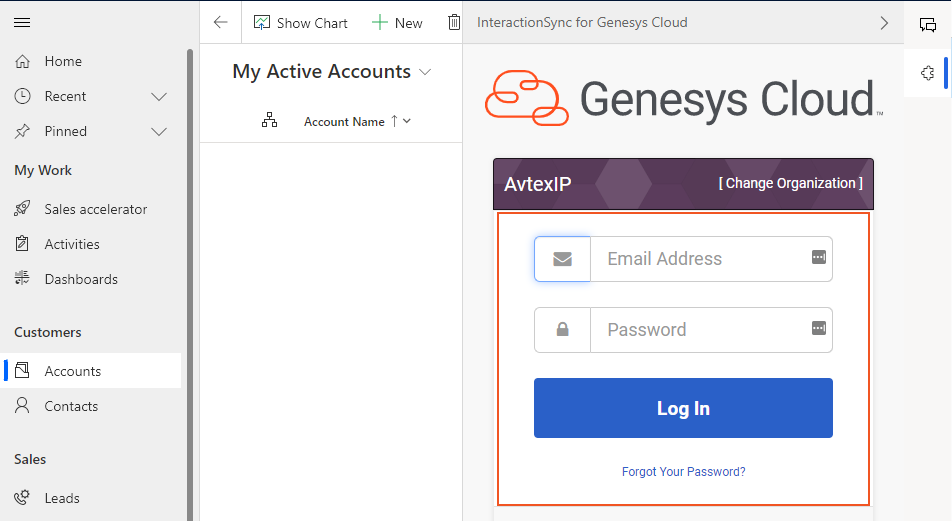Click password manager icon in Email field
Image resolution: width=952 pixels, height=521 pixels.
tap(818, 257)
